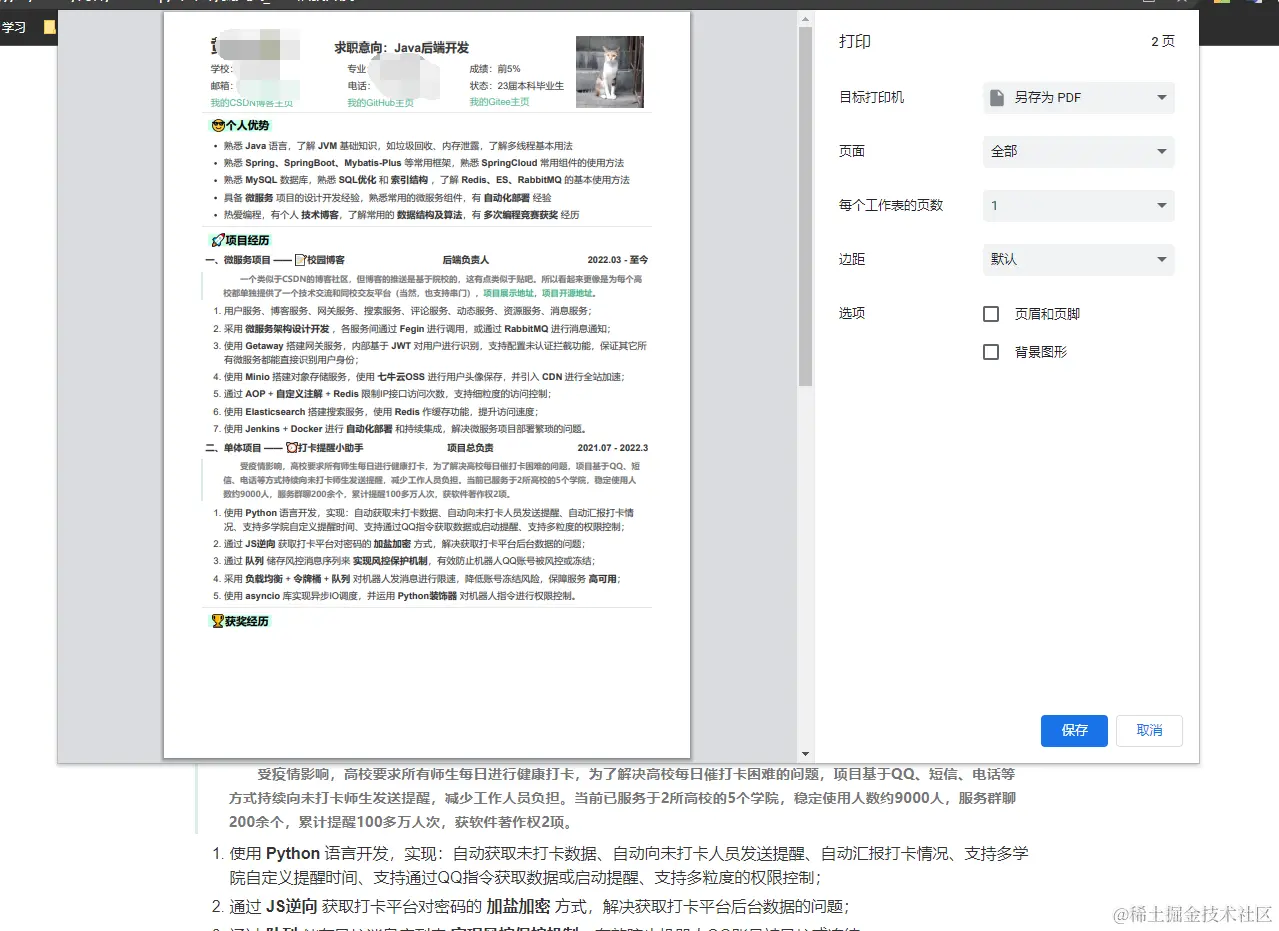The image size is (1279, 931).
Task: Click the rocket emoji beside 项目经历
Action: pyautogui.click(x=217, y=240)
